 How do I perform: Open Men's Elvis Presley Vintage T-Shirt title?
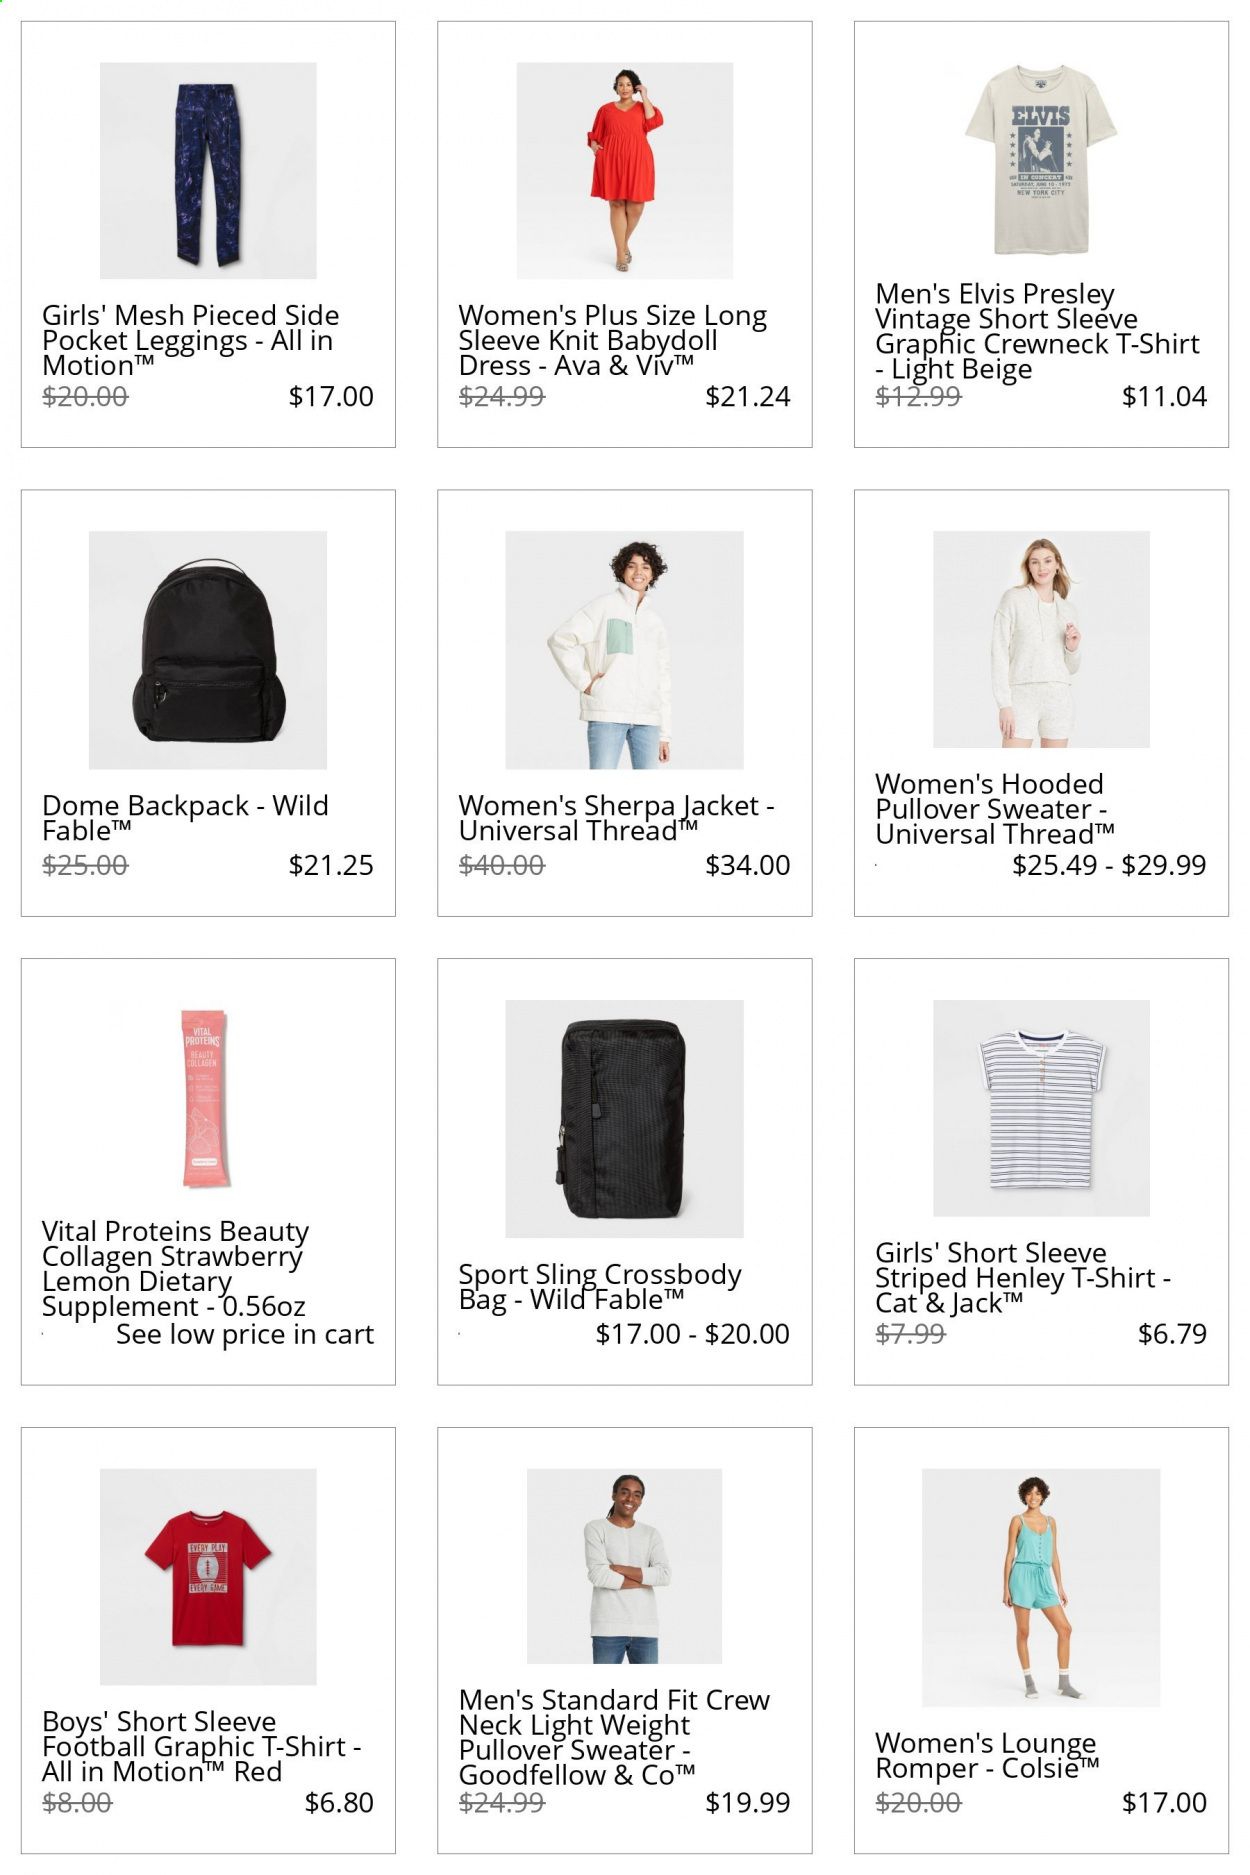tap(1037, 331)
